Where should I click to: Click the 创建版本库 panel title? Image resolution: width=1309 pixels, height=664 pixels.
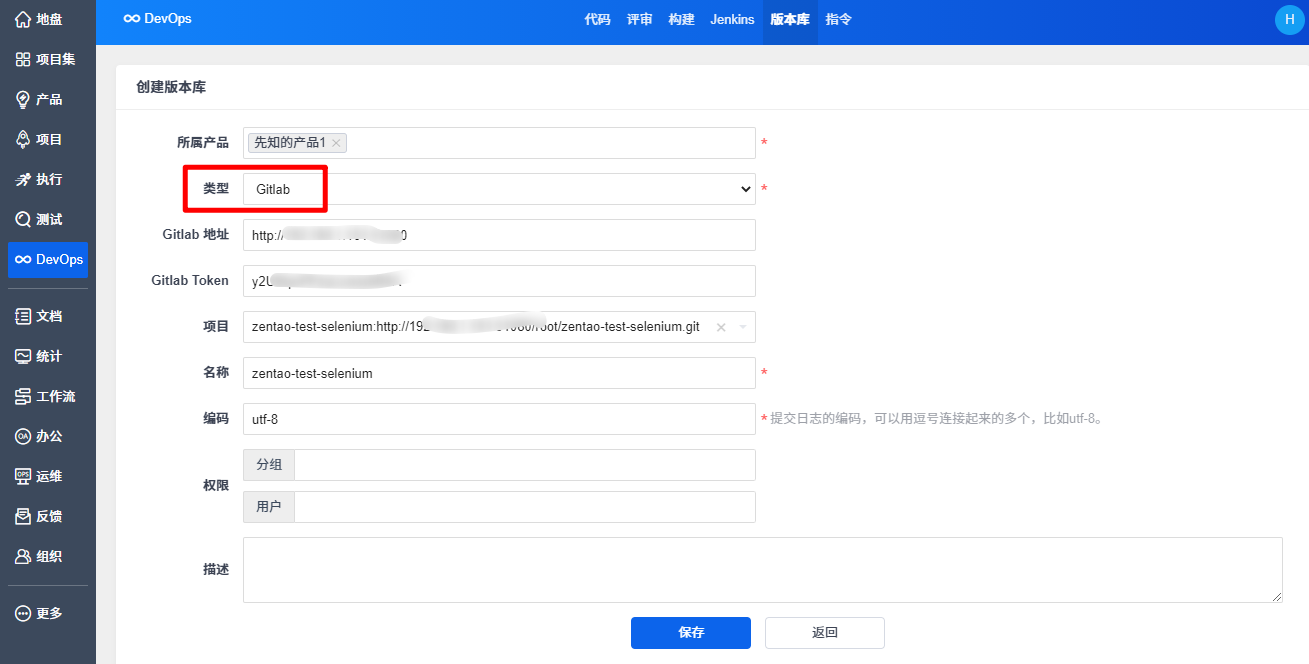coord(171,88)
